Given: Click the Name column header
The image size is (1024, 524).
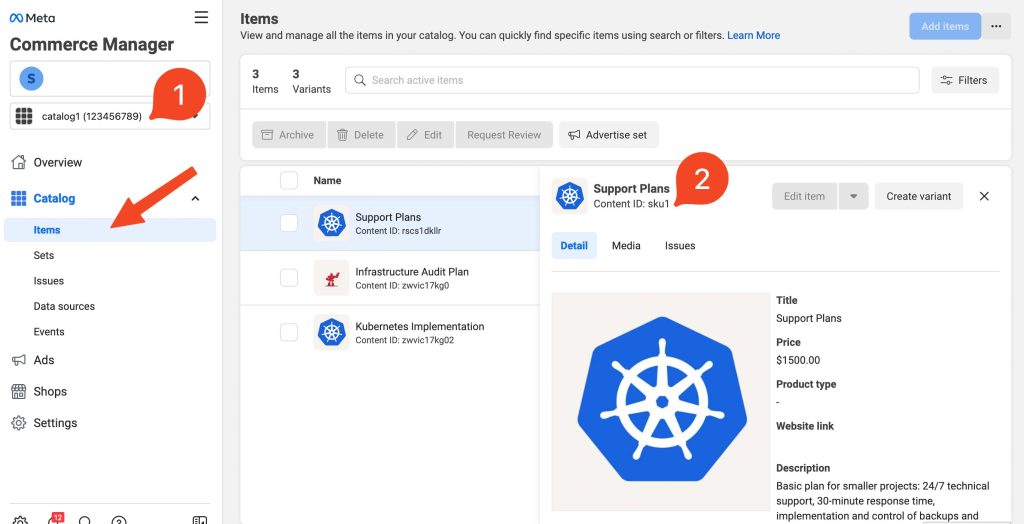Looking at the screenshot, I should 327,180.
